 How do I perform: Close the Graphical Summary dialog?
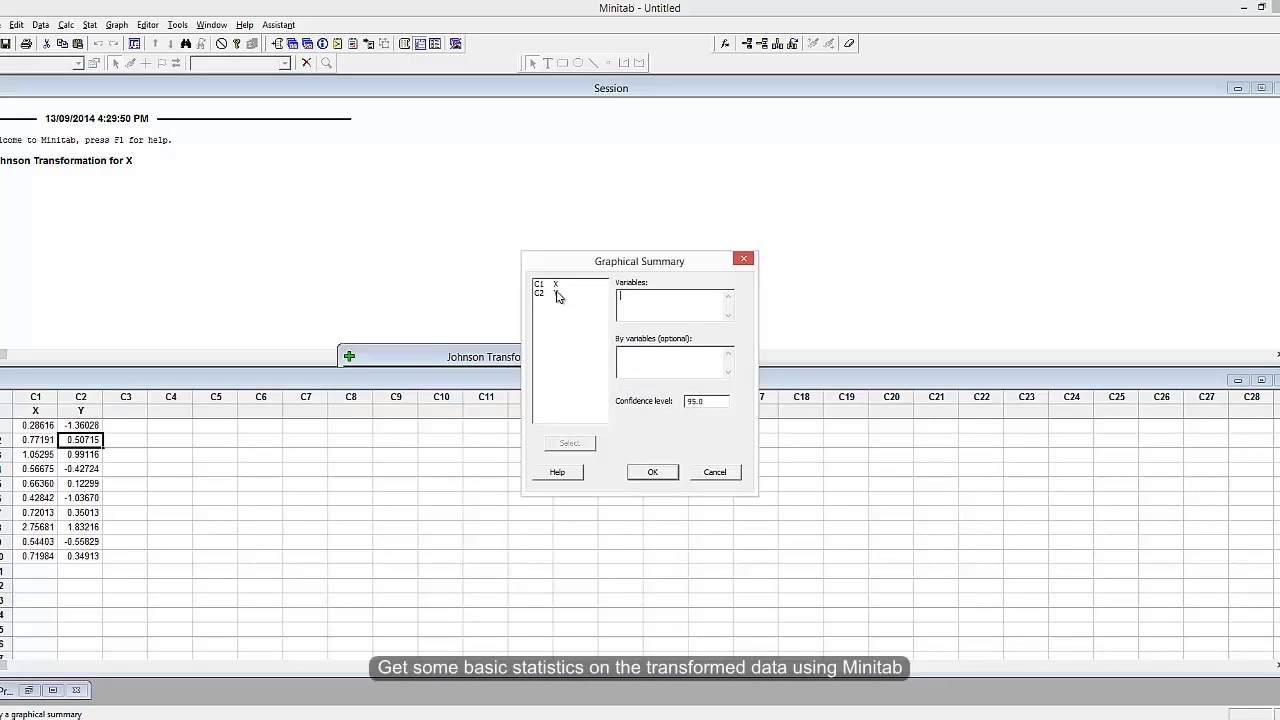pyautogui.click(x=743, y=259)
